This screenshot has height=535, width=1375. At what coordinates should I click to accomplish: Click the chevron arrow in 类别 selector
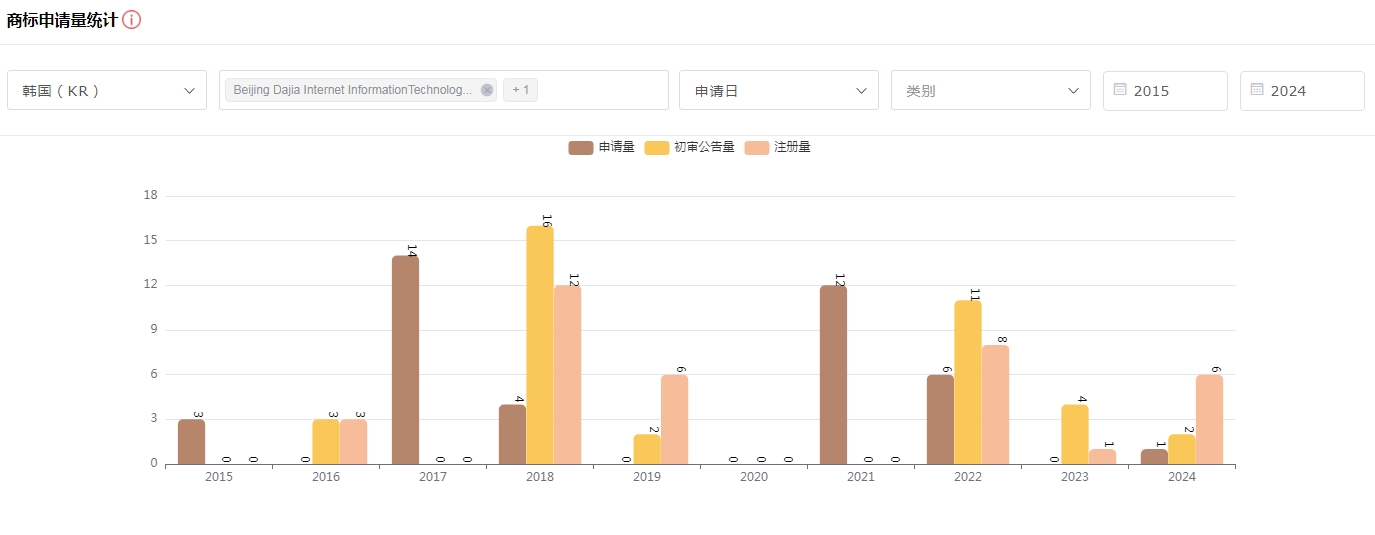tap(1073, 90)
